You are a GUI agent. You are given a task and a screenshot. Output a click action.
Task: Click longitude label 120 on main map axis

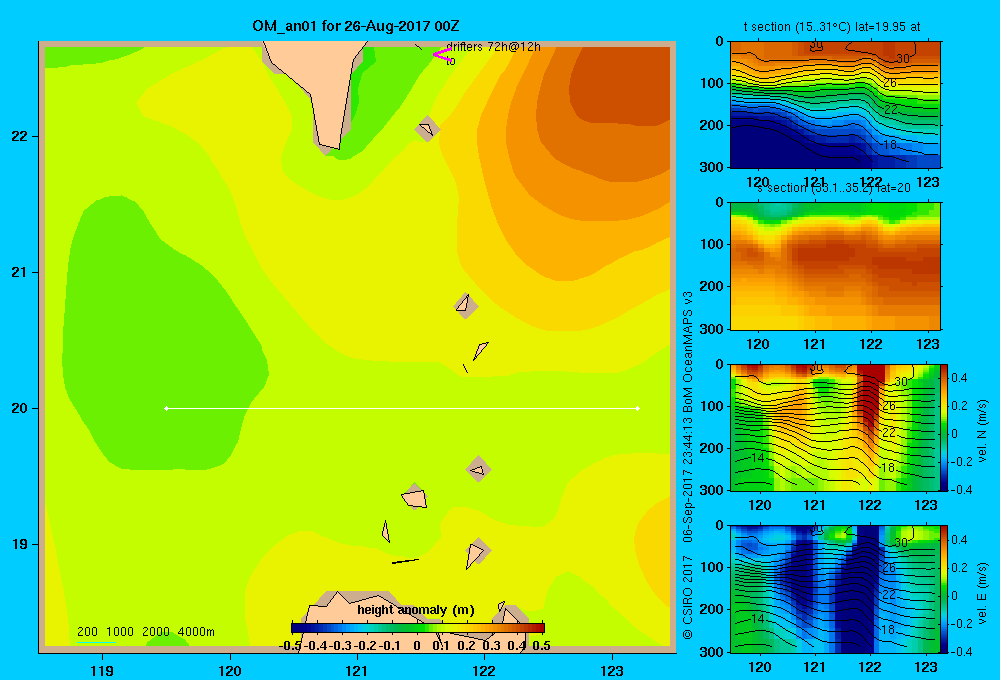click(x=230, y=670)
